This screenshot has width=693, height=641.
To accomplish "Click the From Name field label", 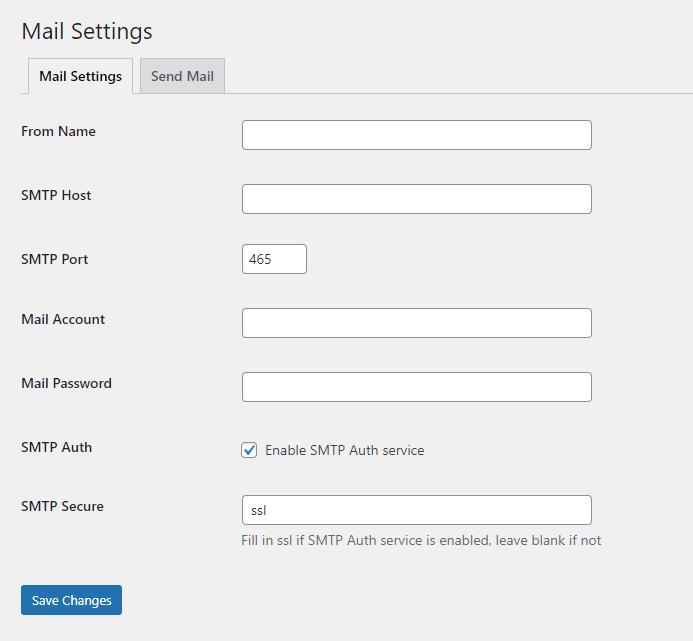I will pos(58,131).
